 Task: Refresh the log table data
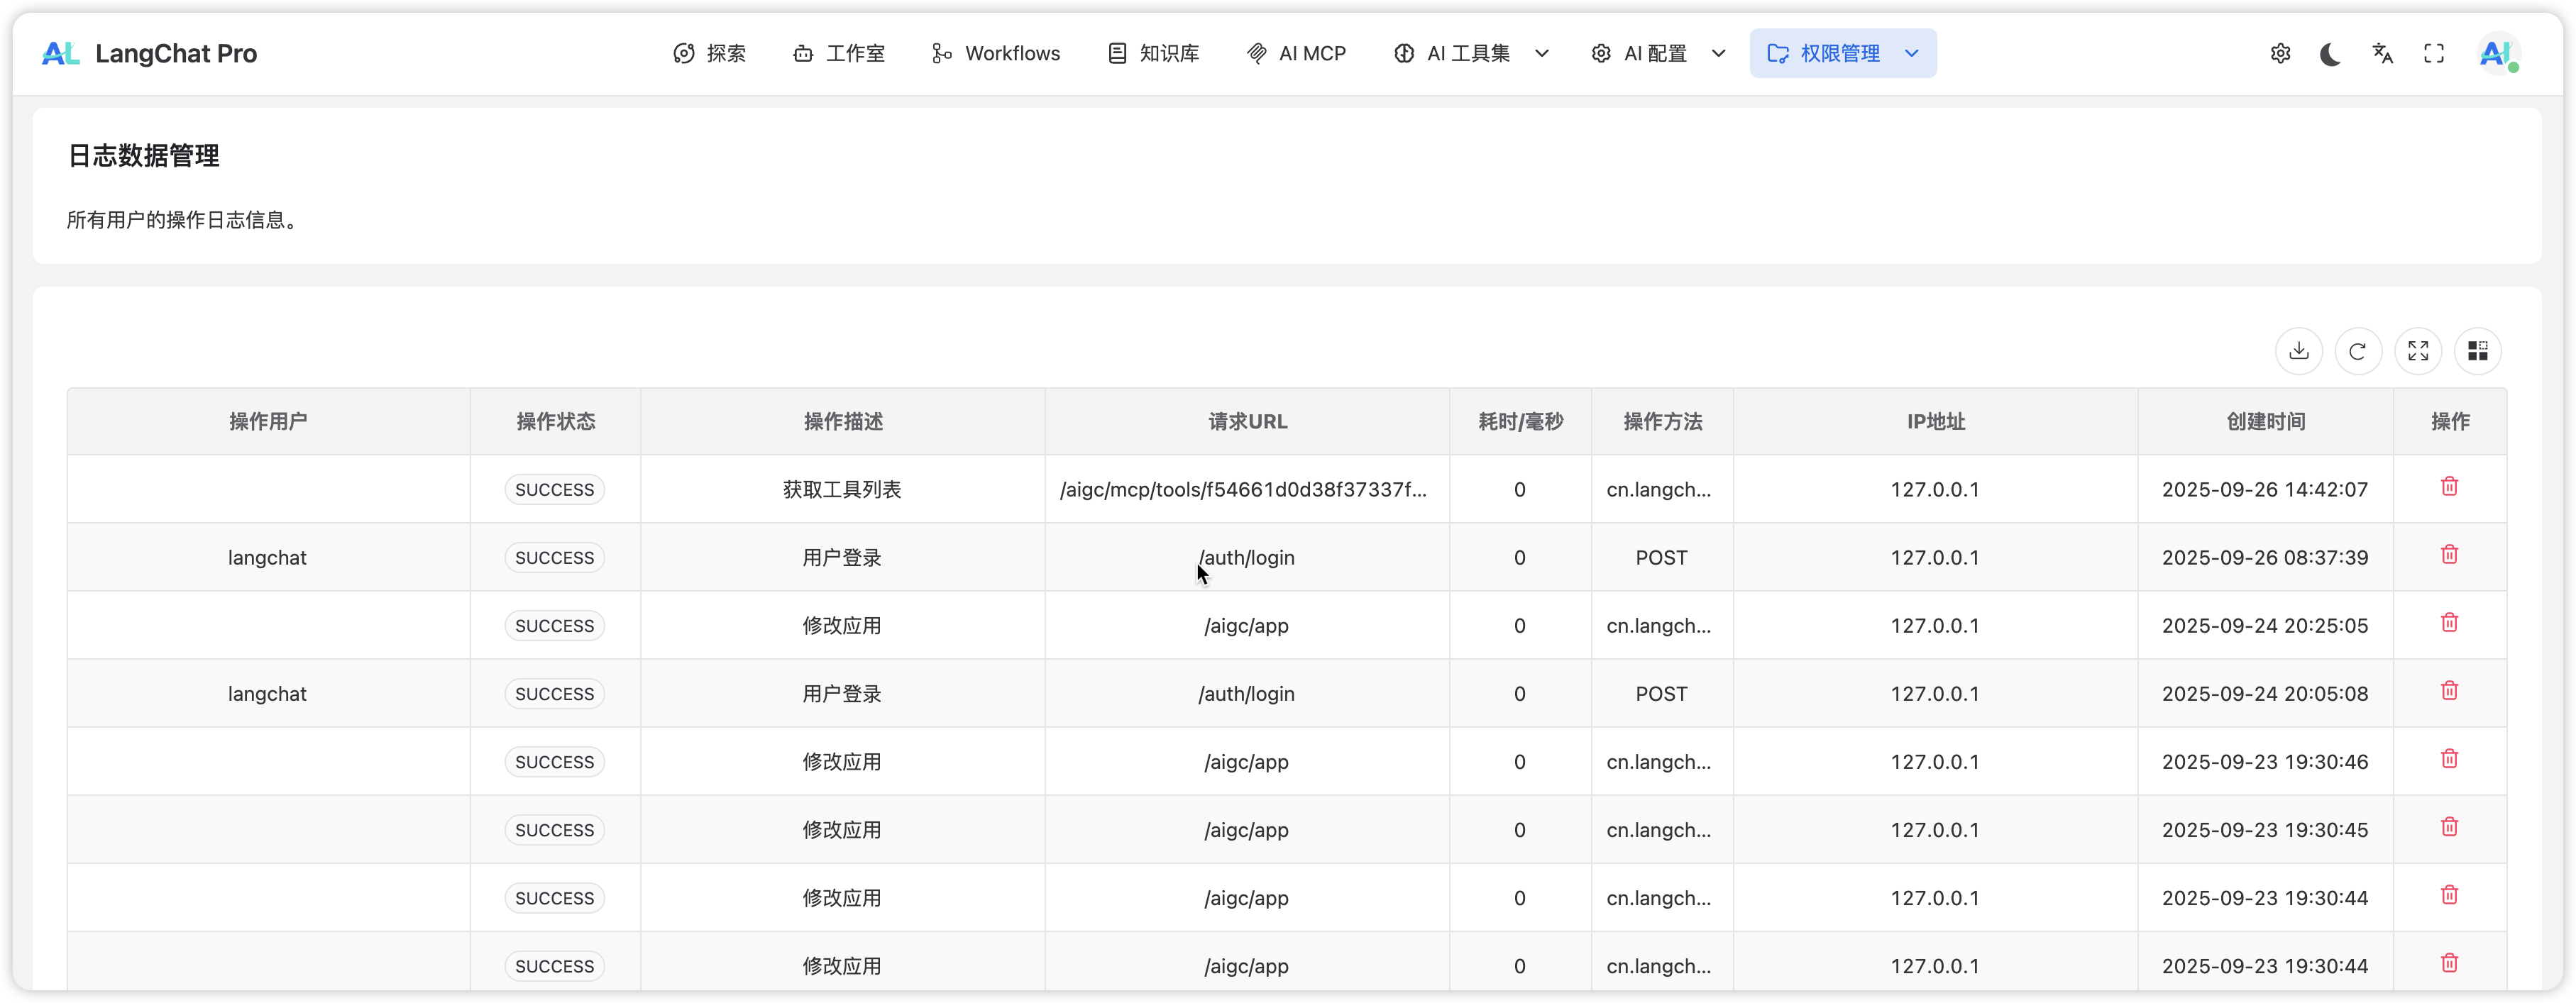(2357, 351)
